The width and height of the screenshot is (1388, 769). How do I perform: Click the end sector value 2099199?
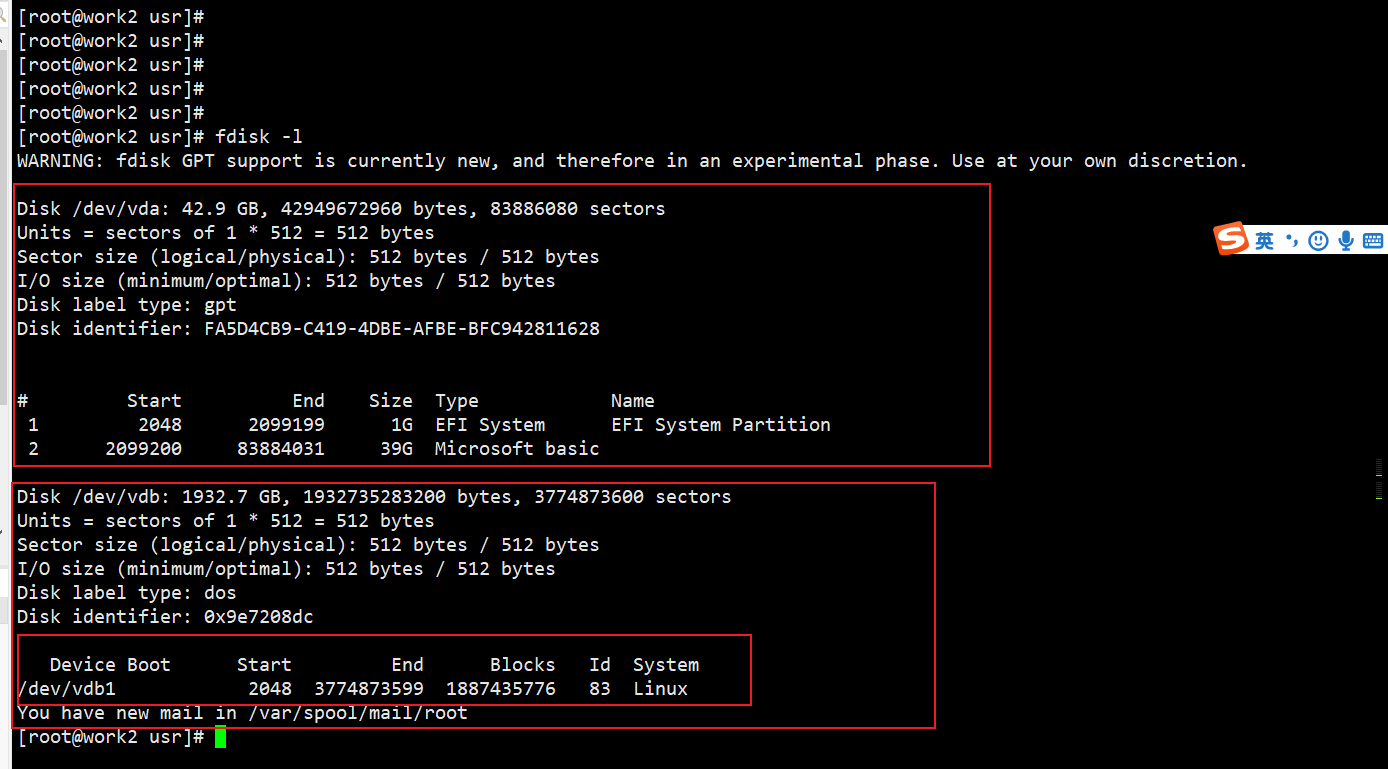point(287,425)
